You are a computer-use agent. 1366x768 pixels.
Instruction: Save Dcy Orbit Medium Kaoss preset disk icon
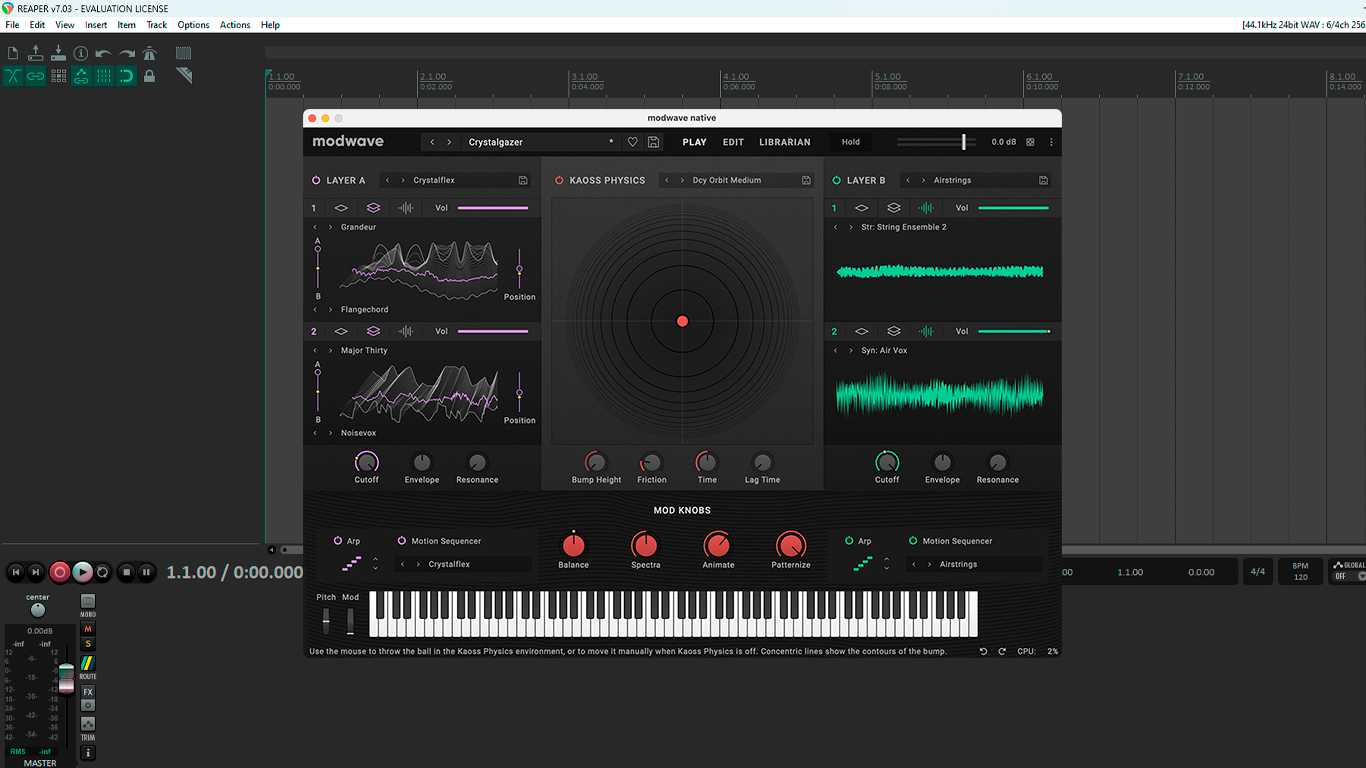(806, 180)
